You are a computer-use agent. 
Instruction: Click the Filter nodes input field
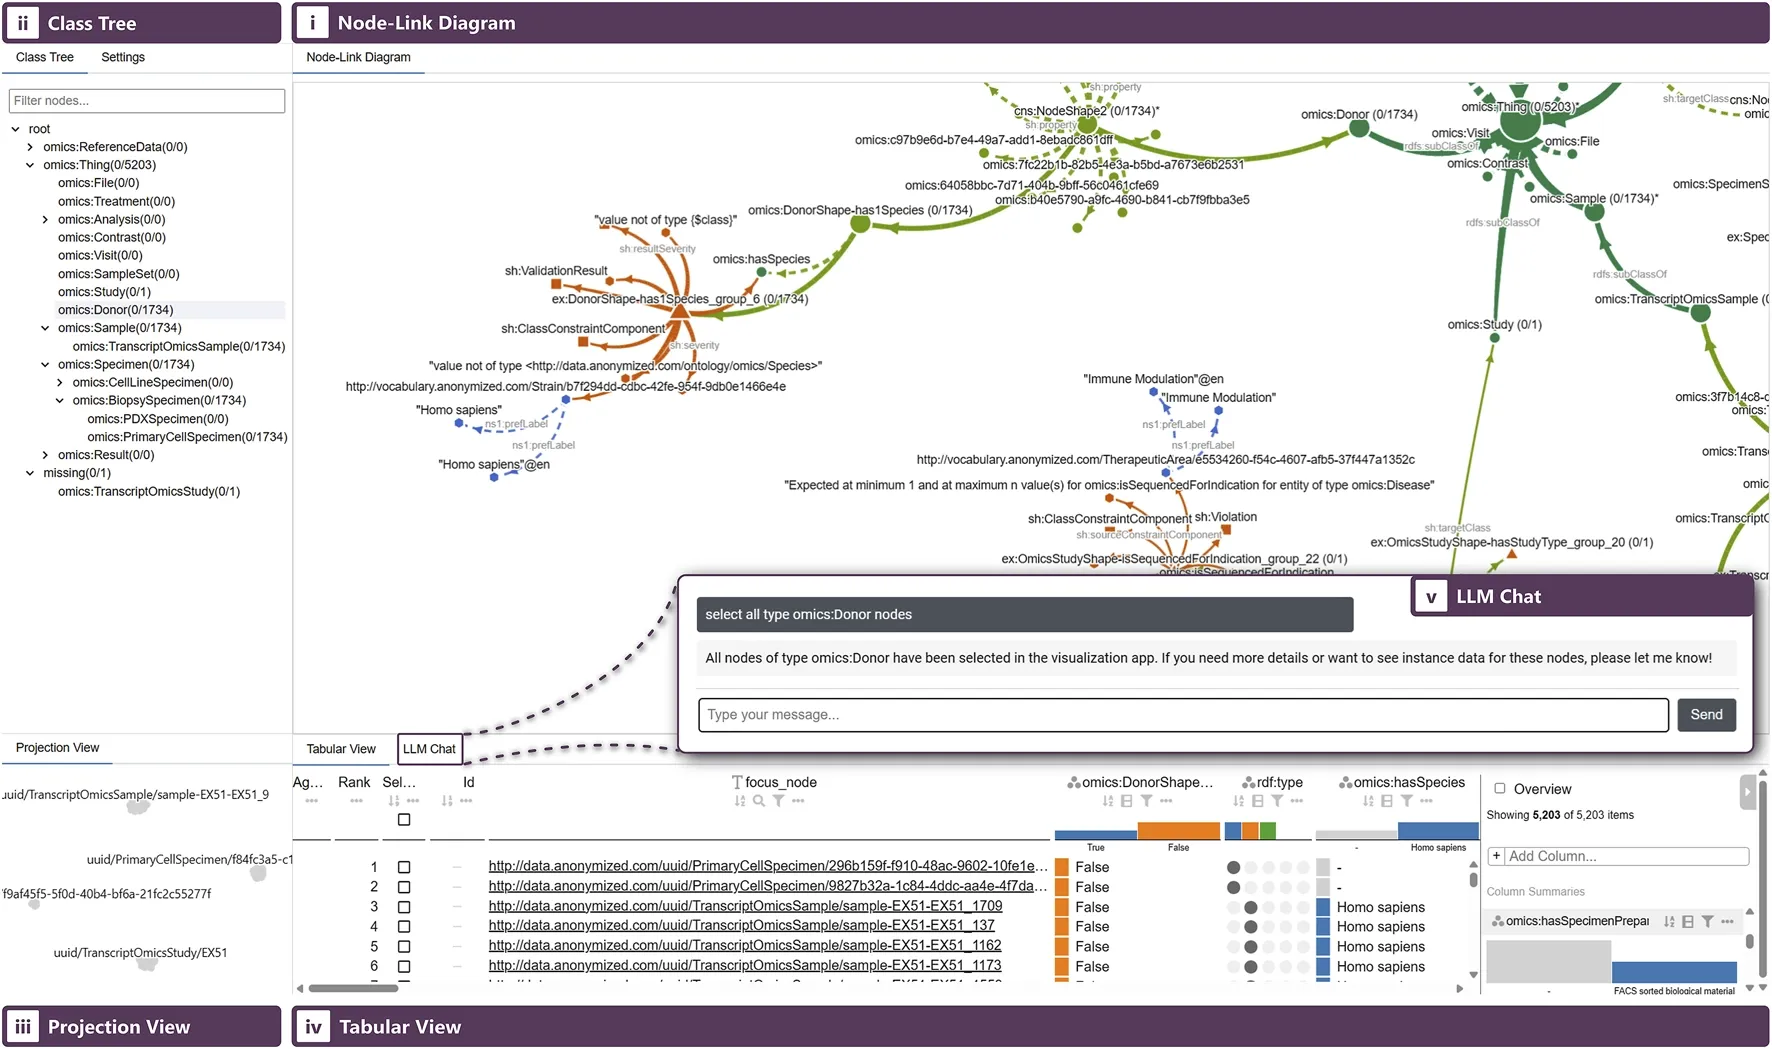147,101
